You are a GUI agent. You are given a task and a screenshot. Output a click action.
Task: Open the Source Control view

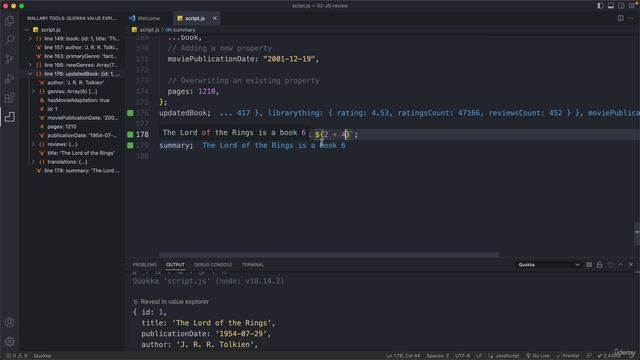(9, 59)
